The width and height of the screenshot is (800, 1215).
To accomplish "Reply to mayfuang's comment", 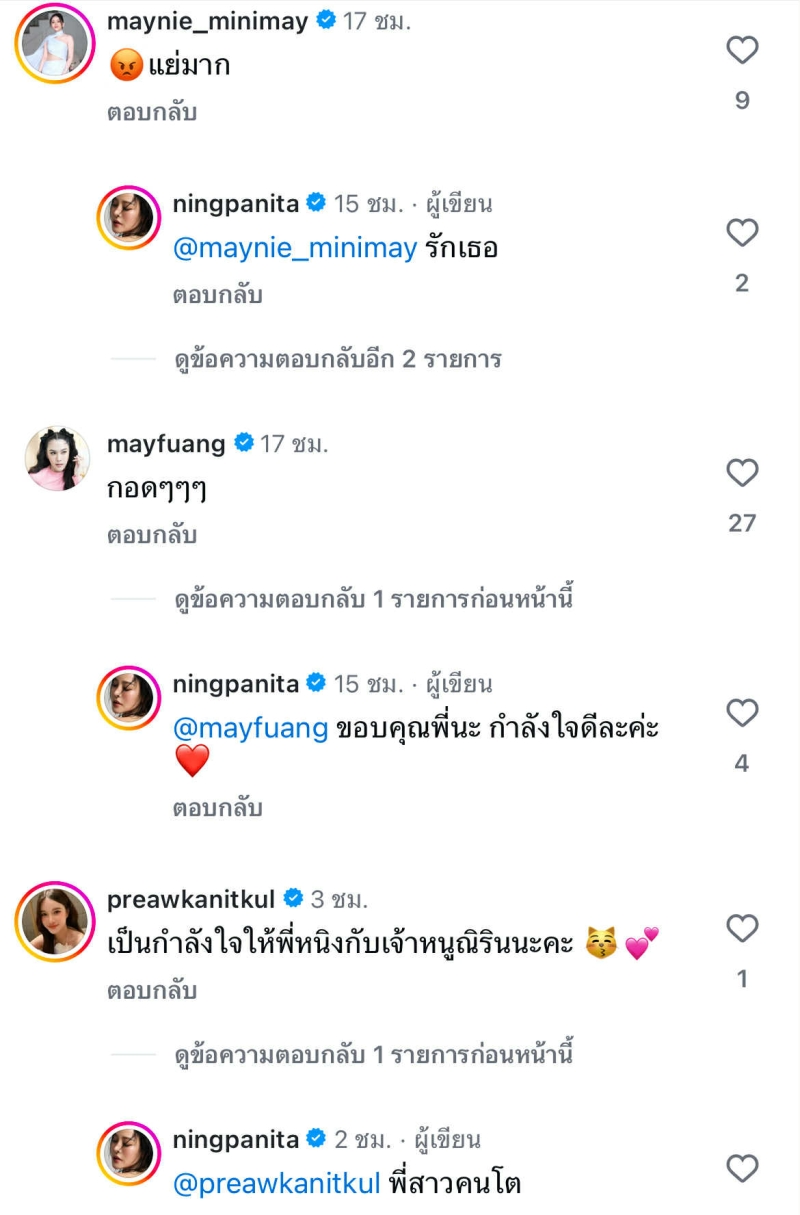I will point(152,536).
